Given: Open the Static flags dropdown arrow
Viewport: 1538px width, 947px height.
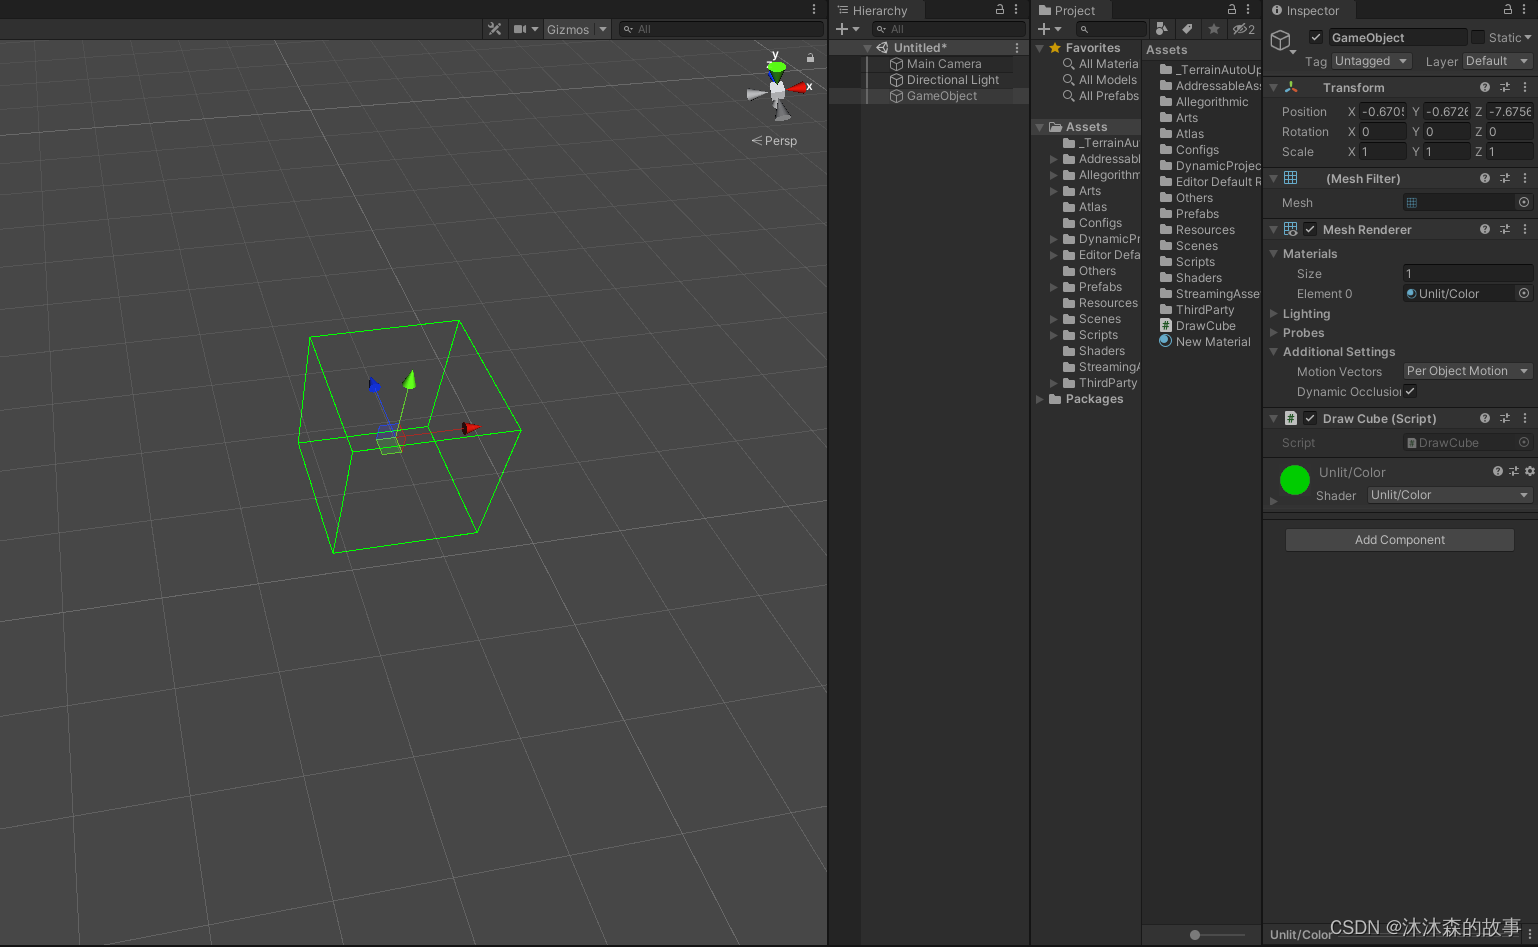Looking at the screenshot, I should coord(1527,37).
